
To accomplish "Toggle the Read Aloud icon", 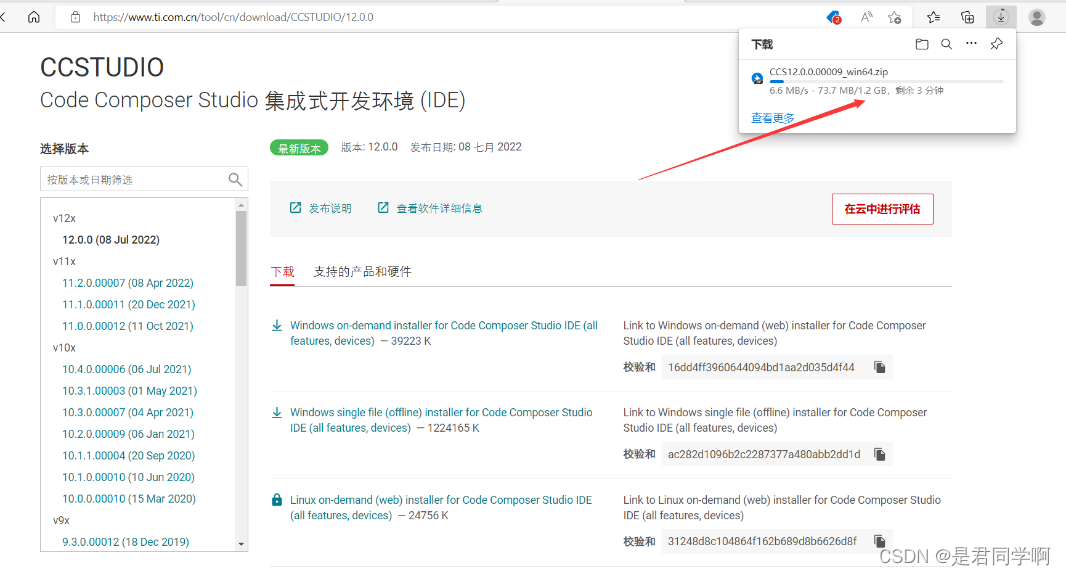I will point(865,17).
